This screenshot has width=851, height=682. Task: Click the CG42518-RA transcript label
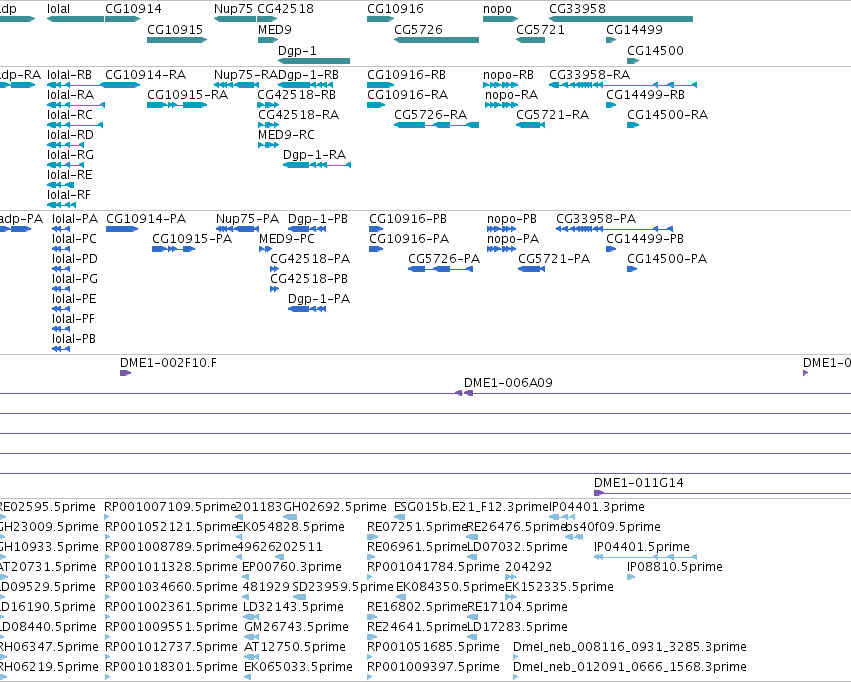click(299, 114)
